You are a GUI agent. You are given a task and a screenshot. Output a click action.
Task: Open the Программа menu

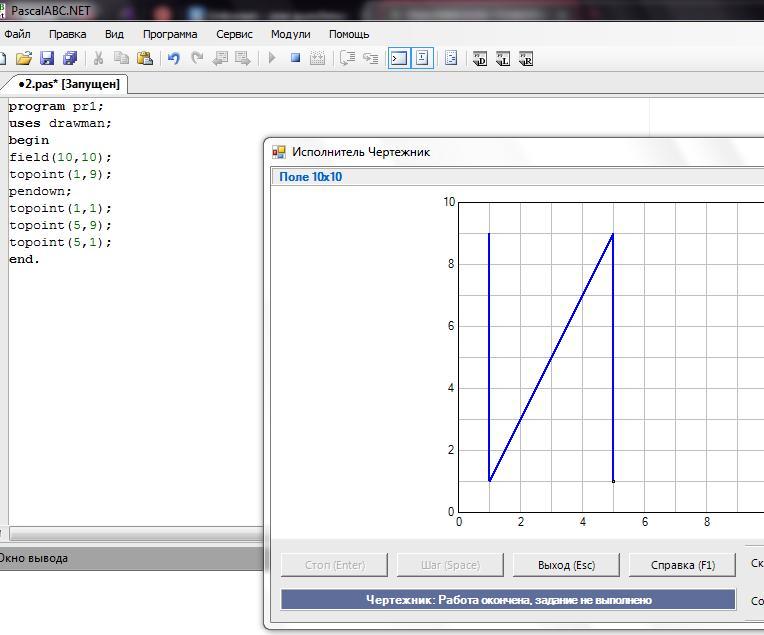tap(169, 34)
